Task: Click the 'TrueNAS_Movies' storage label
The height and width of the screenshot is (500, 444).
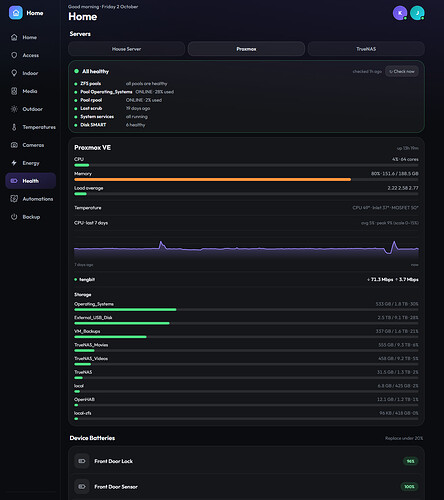Action: (x=91, y=345)
